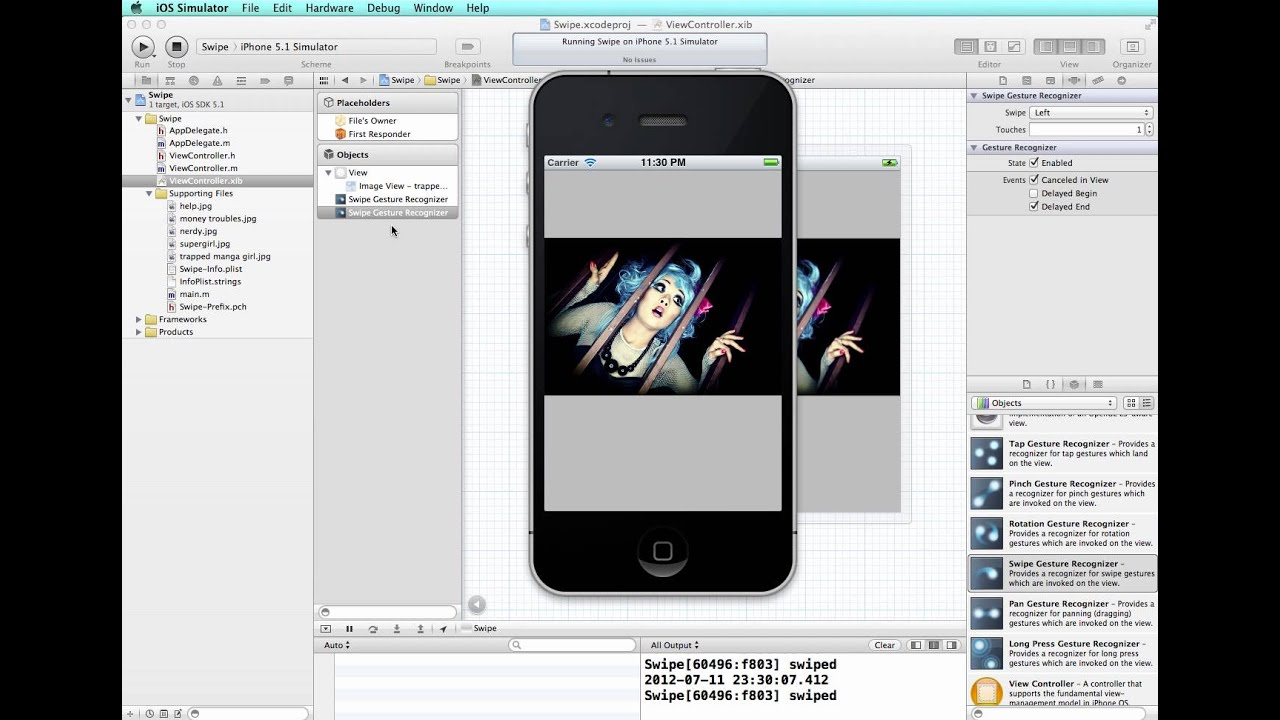Open the Hardware menu
1280x720 pixels.
click(x=329, y=8)
